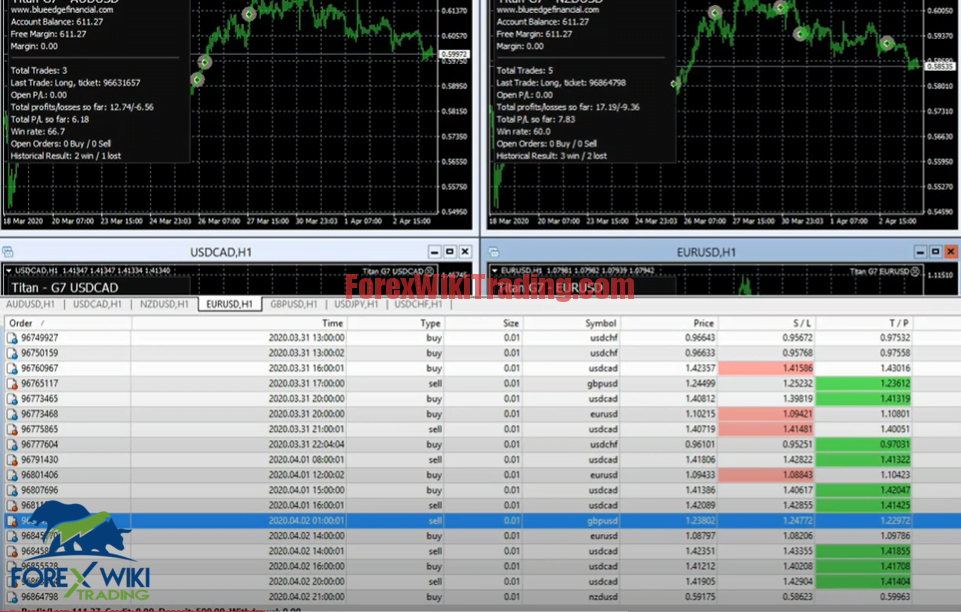Click the order icon for ticket 96801406
Viewport: 961px width, 612px height.
12,475
